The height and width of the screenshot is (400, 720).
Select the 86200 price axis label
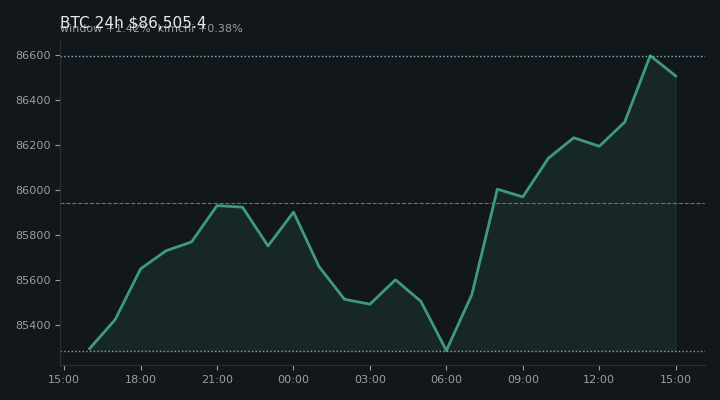(33, 146)
